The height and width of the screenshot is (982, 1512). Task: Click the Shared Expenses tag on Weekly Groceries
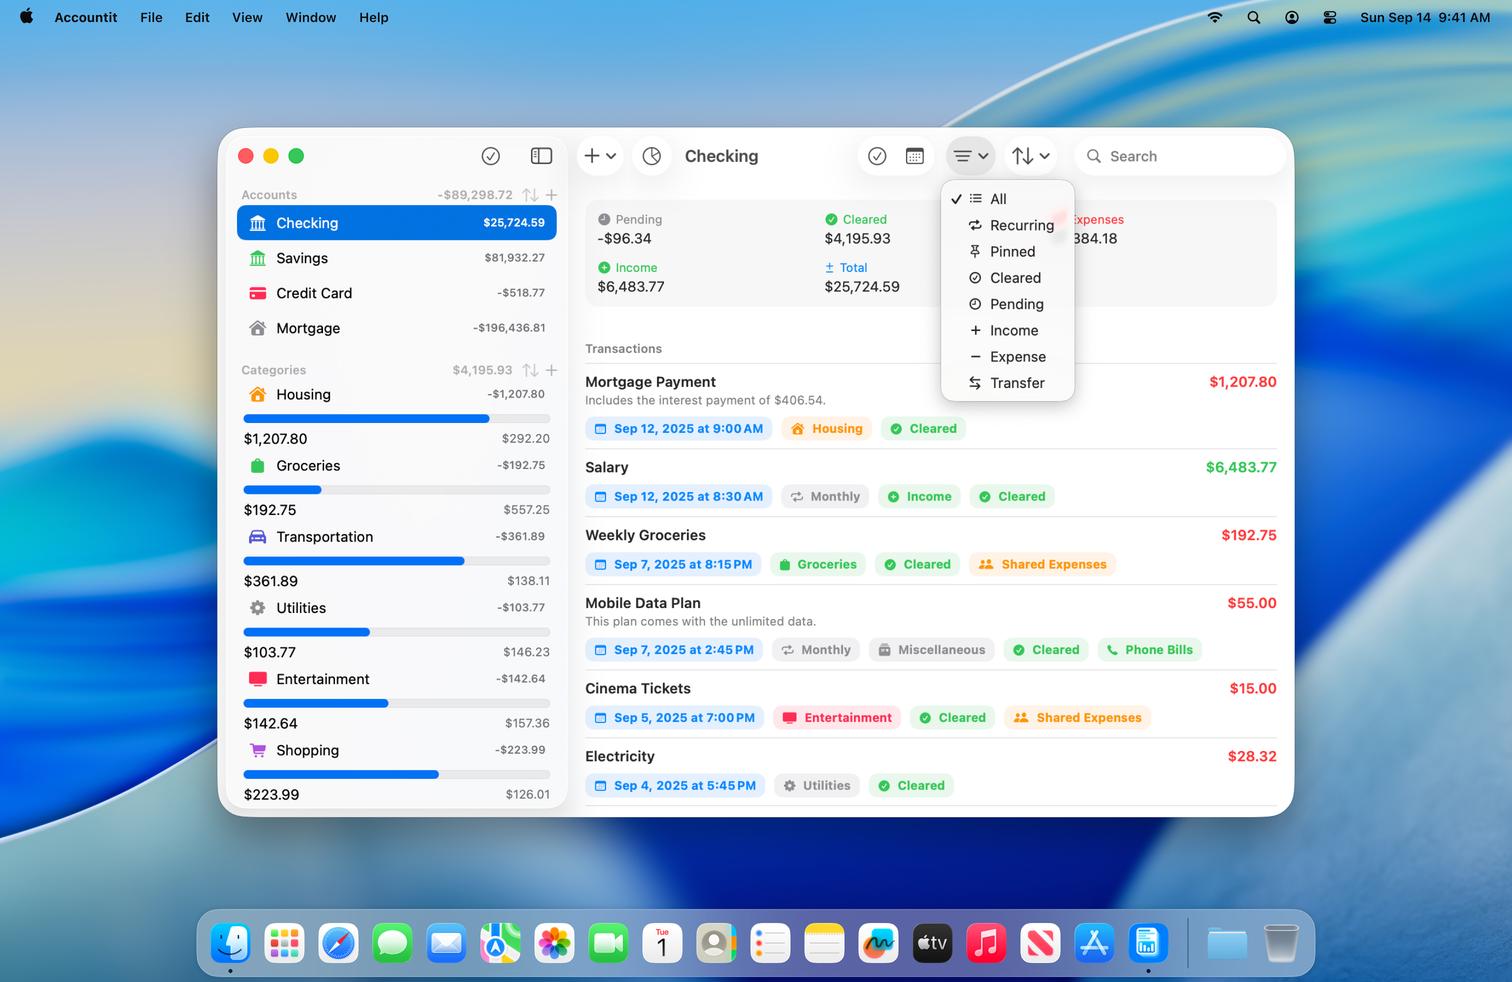(1043, 565)
